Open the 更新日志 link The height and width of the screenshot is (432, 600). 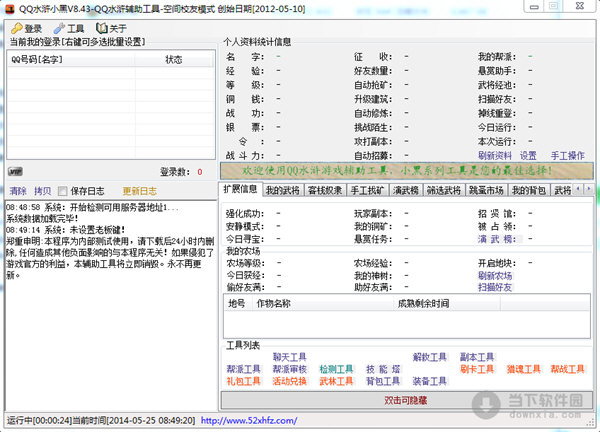click(140, 191)
